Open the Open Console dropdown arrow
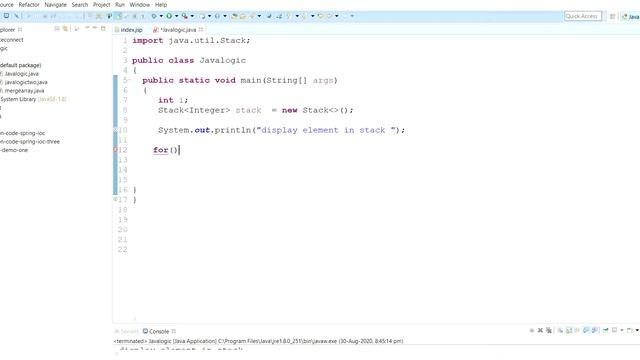Viewport: 640px width, 360px height. pyautogui.click(x=637, y=330)
